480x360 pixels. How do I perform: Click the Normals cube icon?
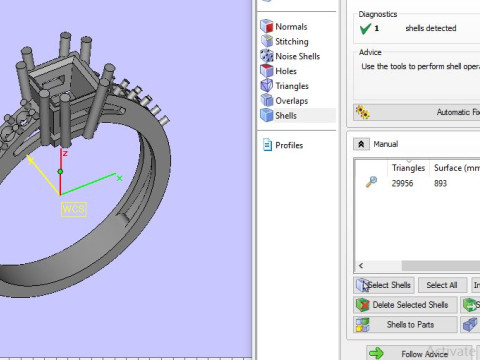(267, 26)
